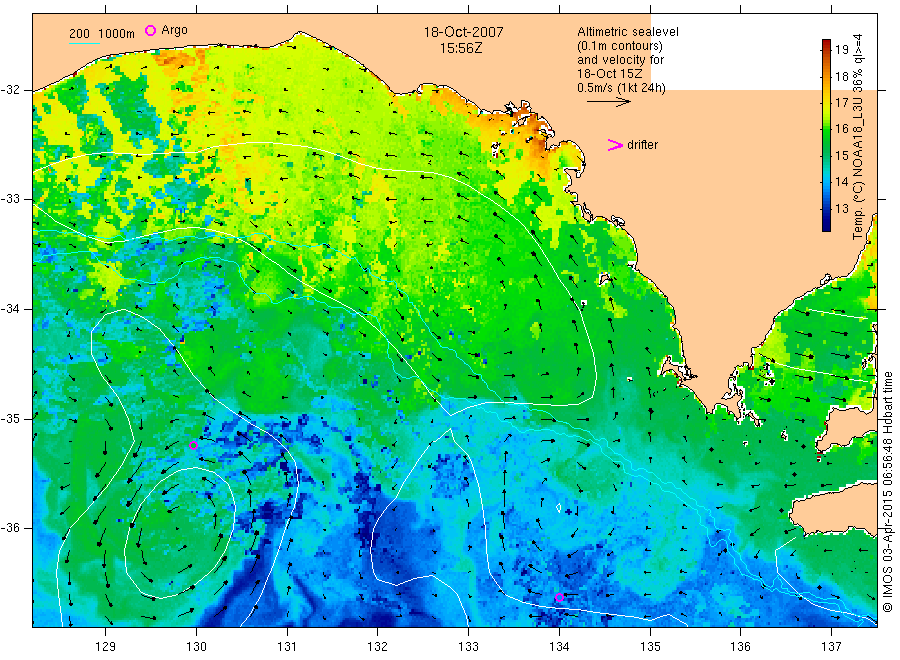Screen dimensions: 900x660
Task: Click the 19 degree label on color bar
Action: point(841,49)
